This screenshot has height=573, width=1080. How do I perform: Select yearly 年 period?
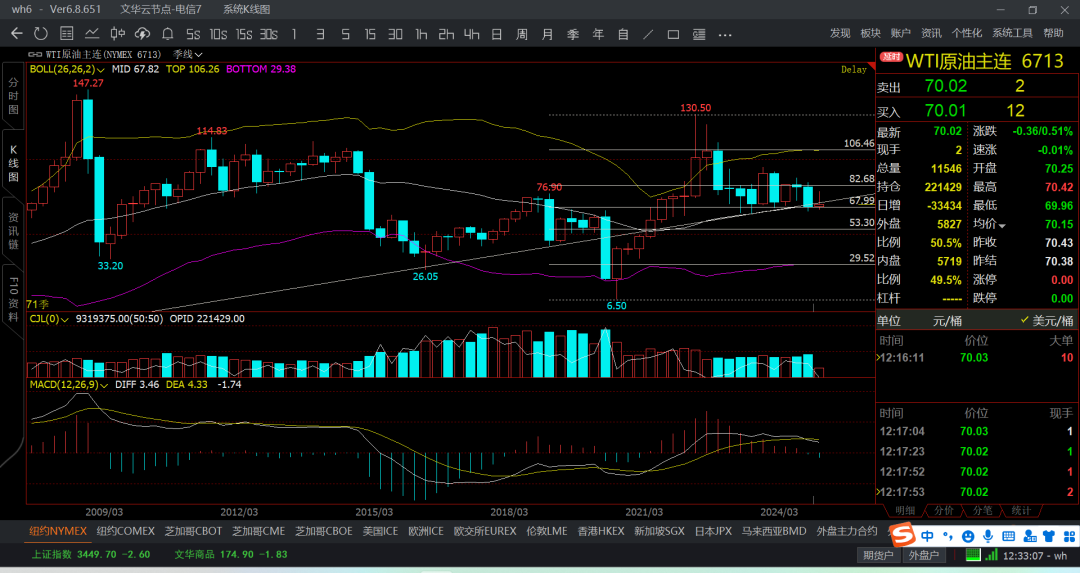[x=598, y=34]
